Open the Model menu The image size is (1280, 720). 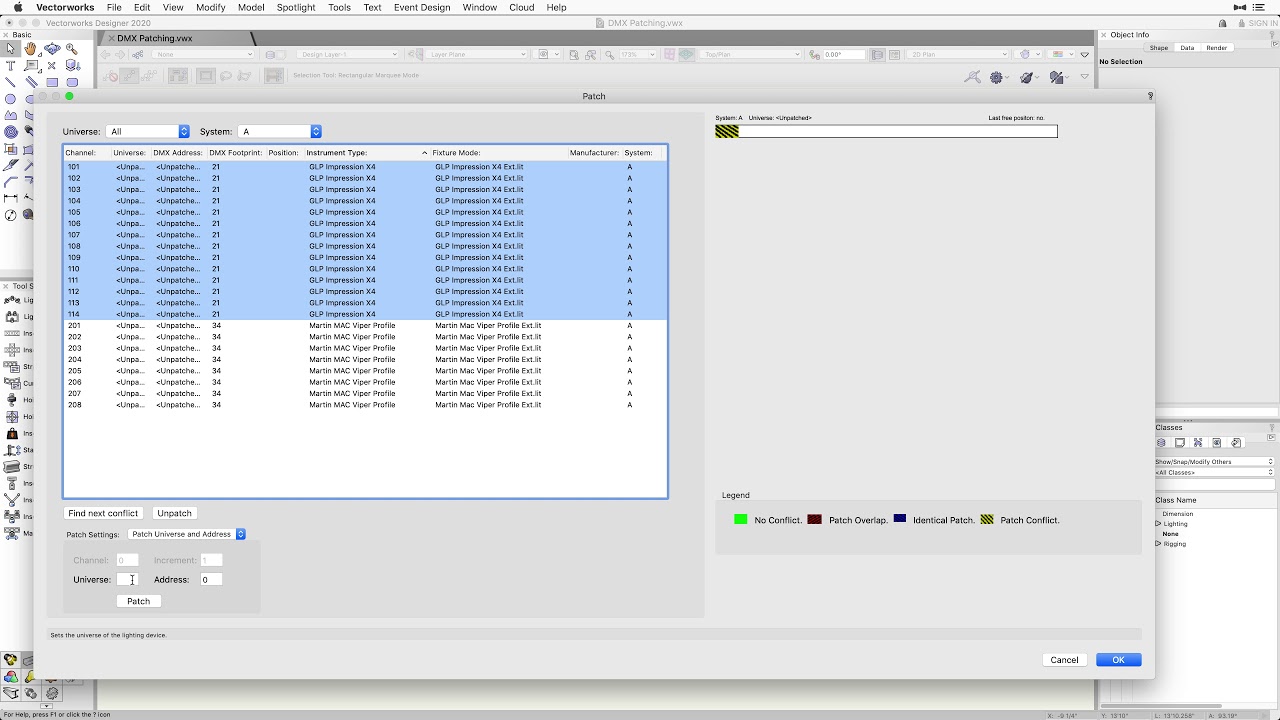point(251,7)
